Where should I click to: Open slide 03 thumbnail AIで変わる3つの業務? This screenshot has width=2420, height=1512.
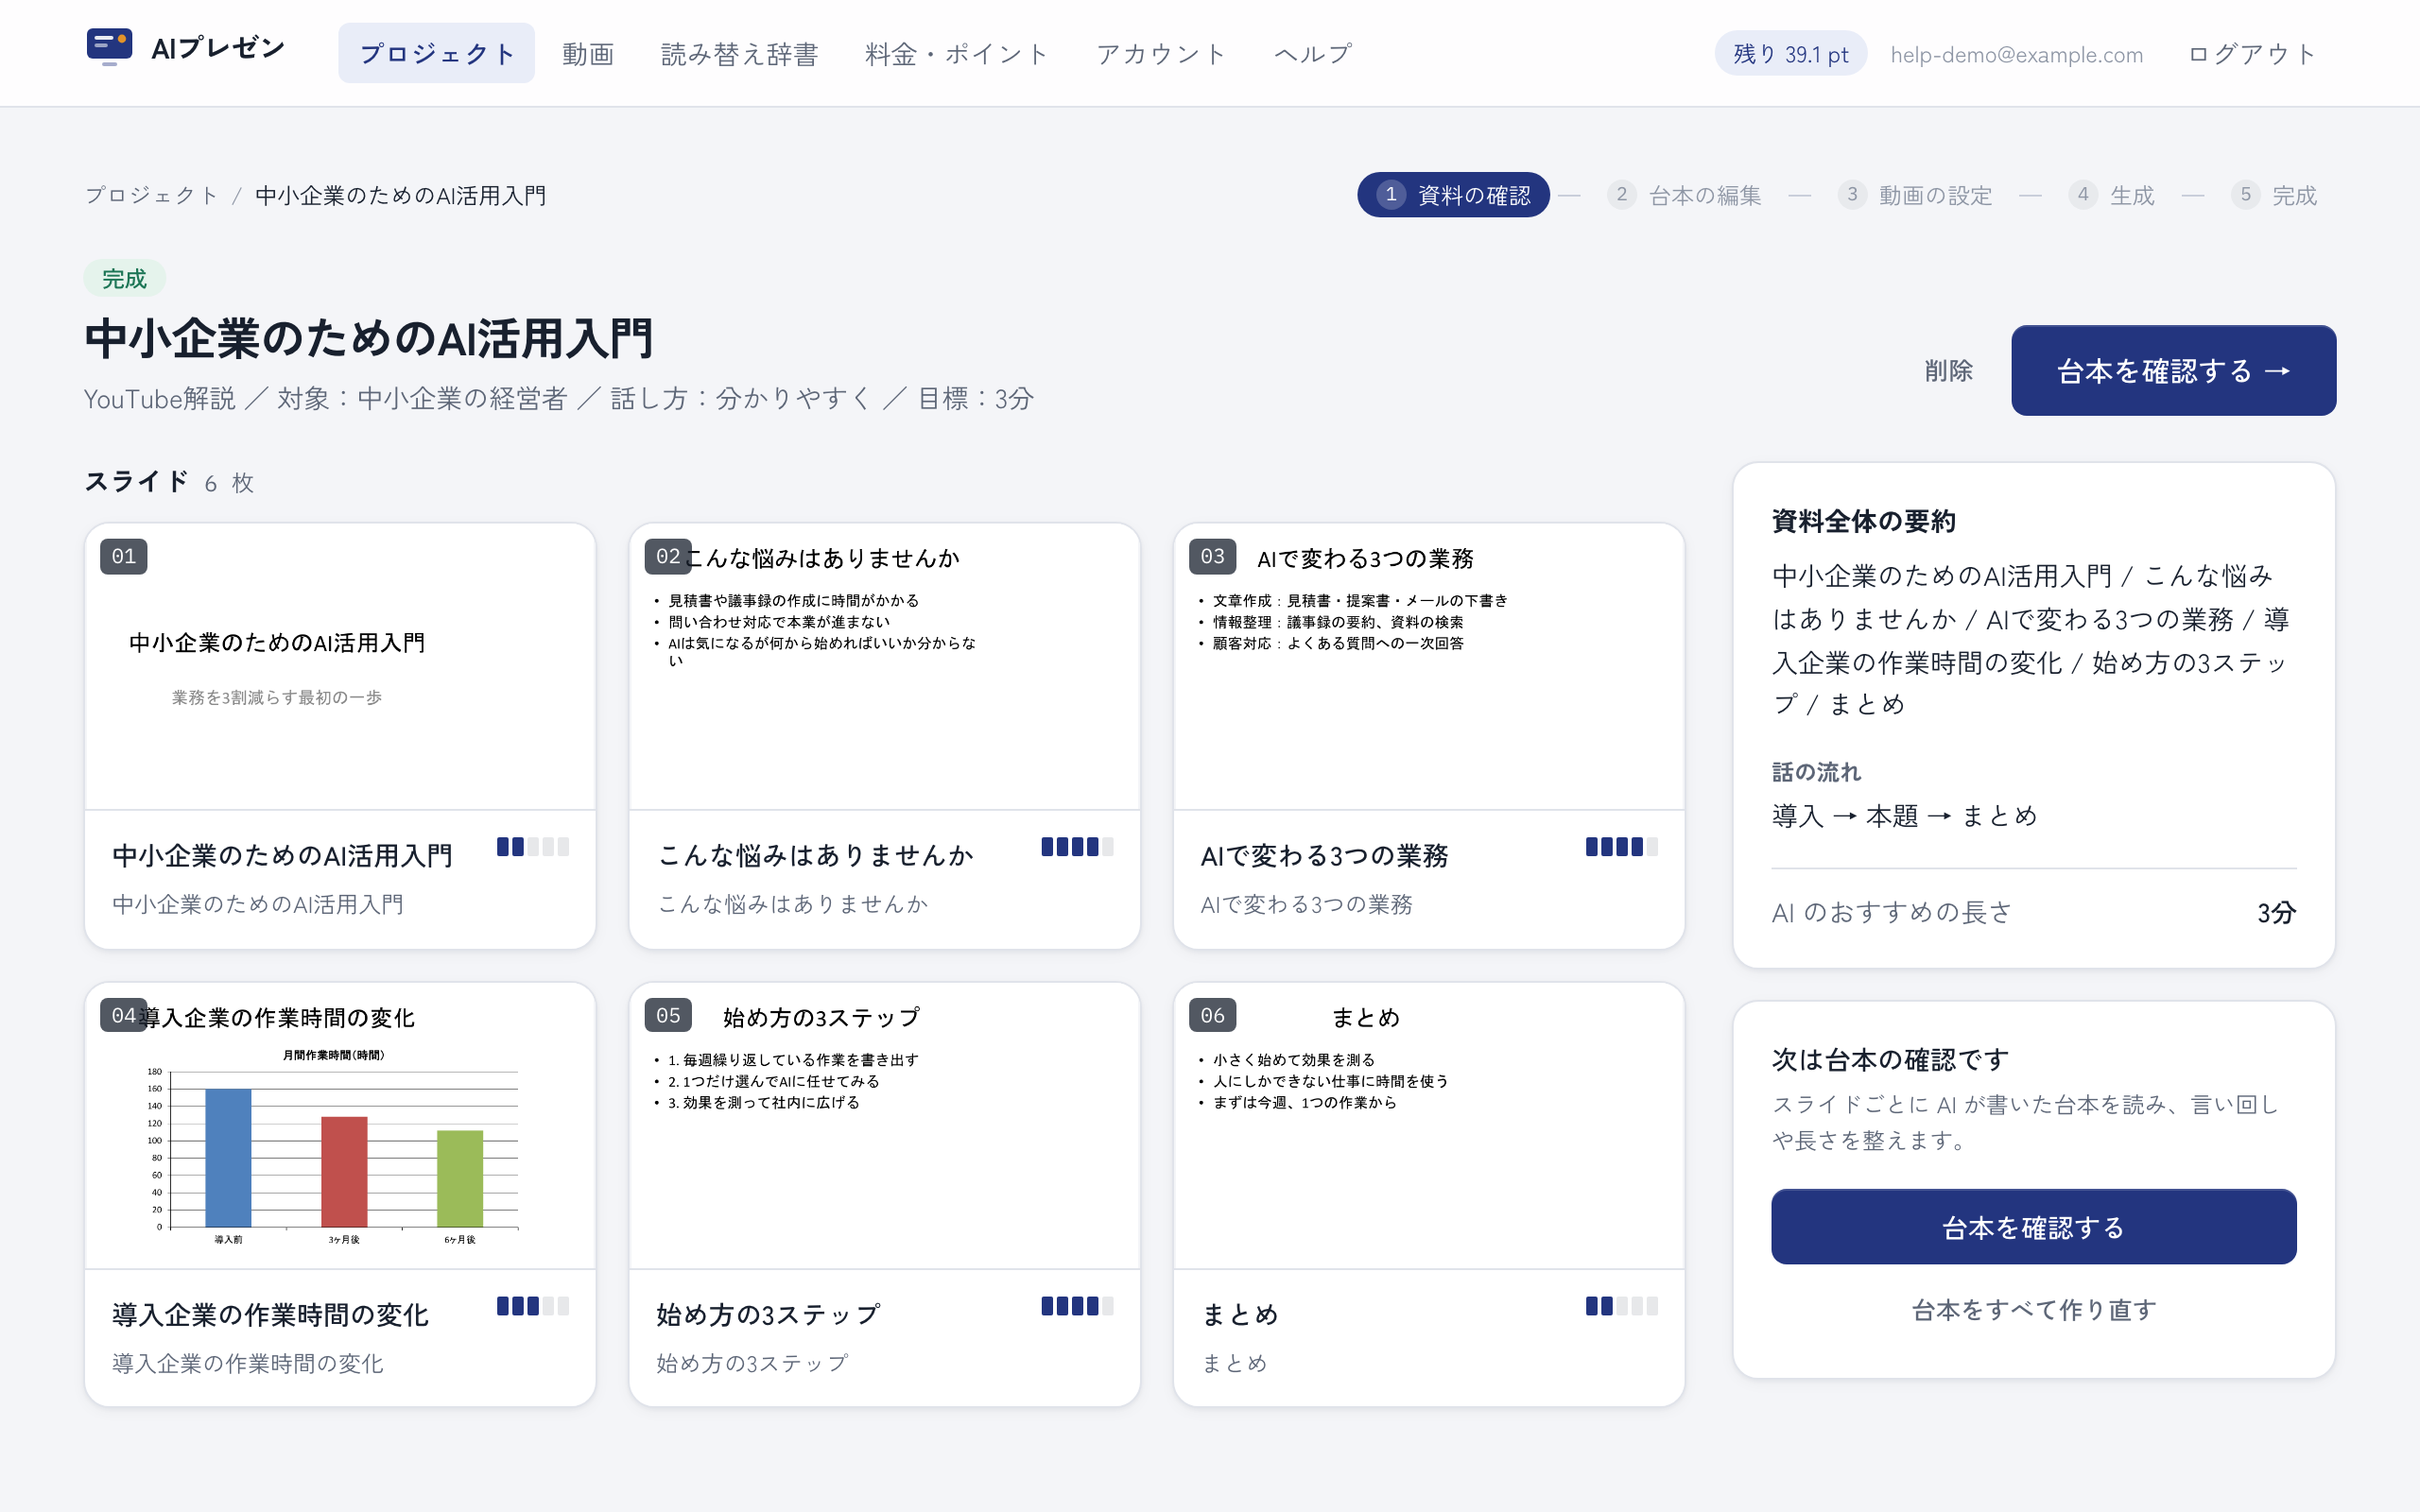pos(1429,667)
